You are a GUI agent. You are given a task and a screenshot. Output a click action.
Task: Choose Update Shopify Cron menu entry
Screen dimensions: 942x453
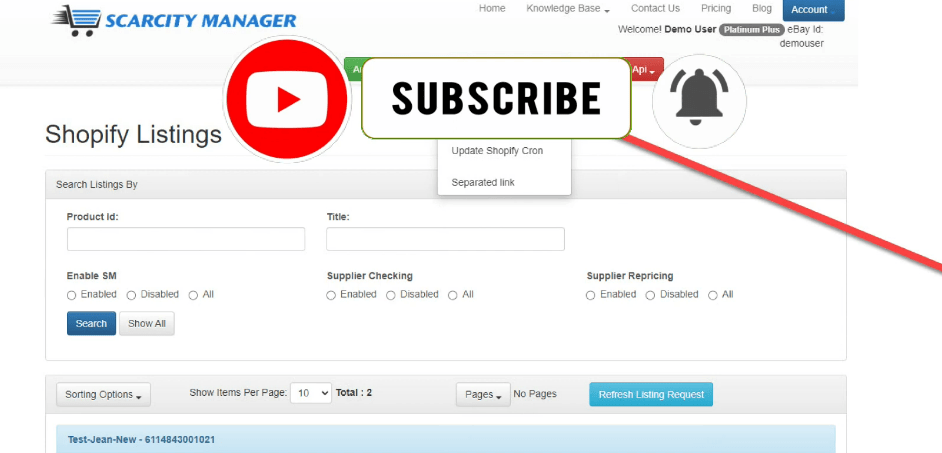click(497, 151)
